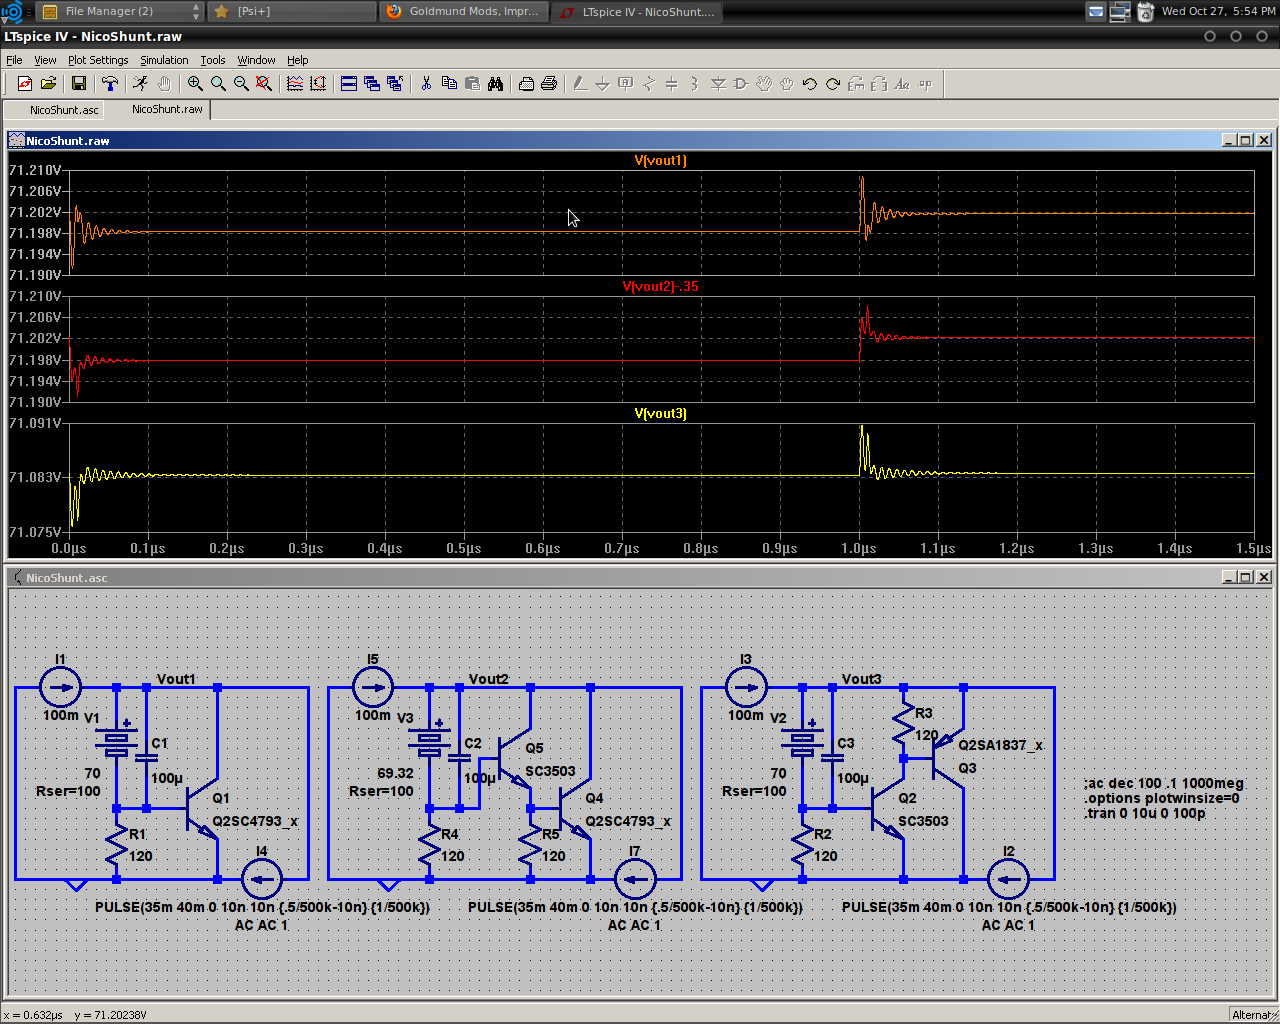The height and width of the screenshot is (1024, 1280).
Task: Open the Plot Settings menu
Action: [98, 60]
